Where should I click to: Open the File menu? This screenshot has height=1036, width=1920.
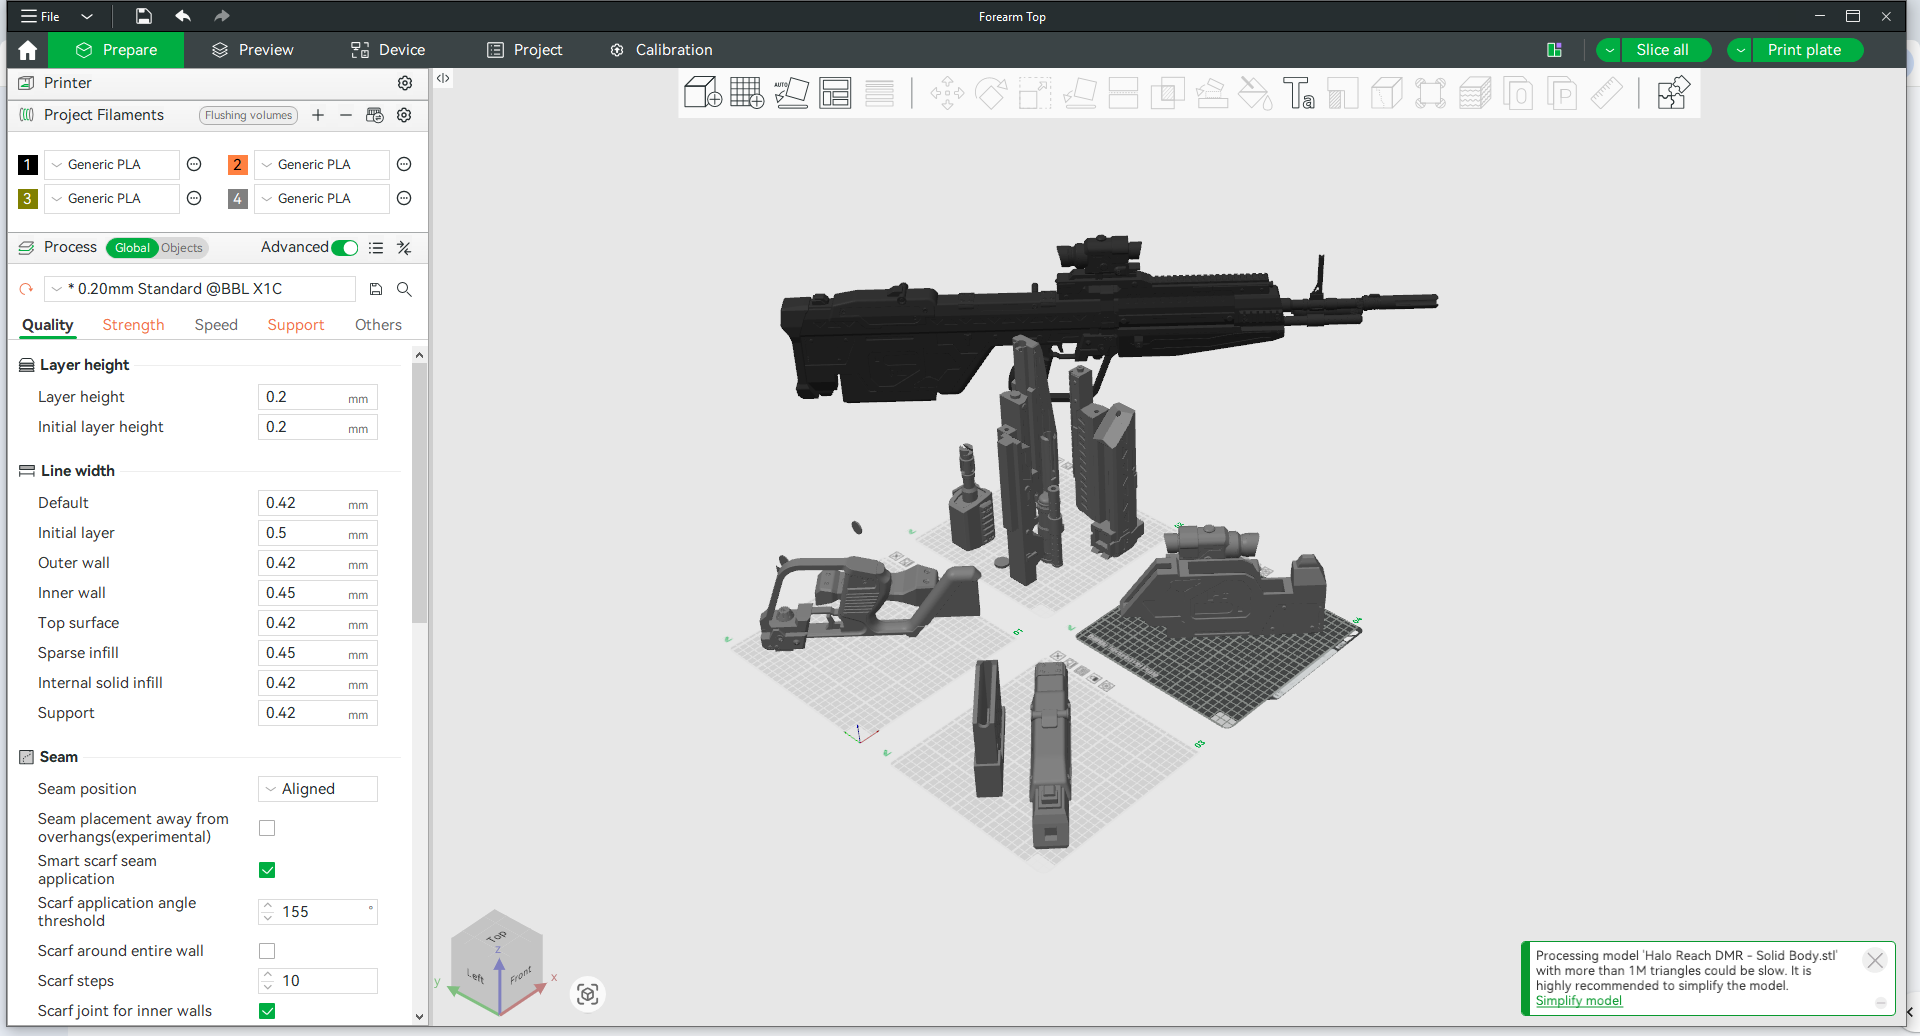[40, 16]
